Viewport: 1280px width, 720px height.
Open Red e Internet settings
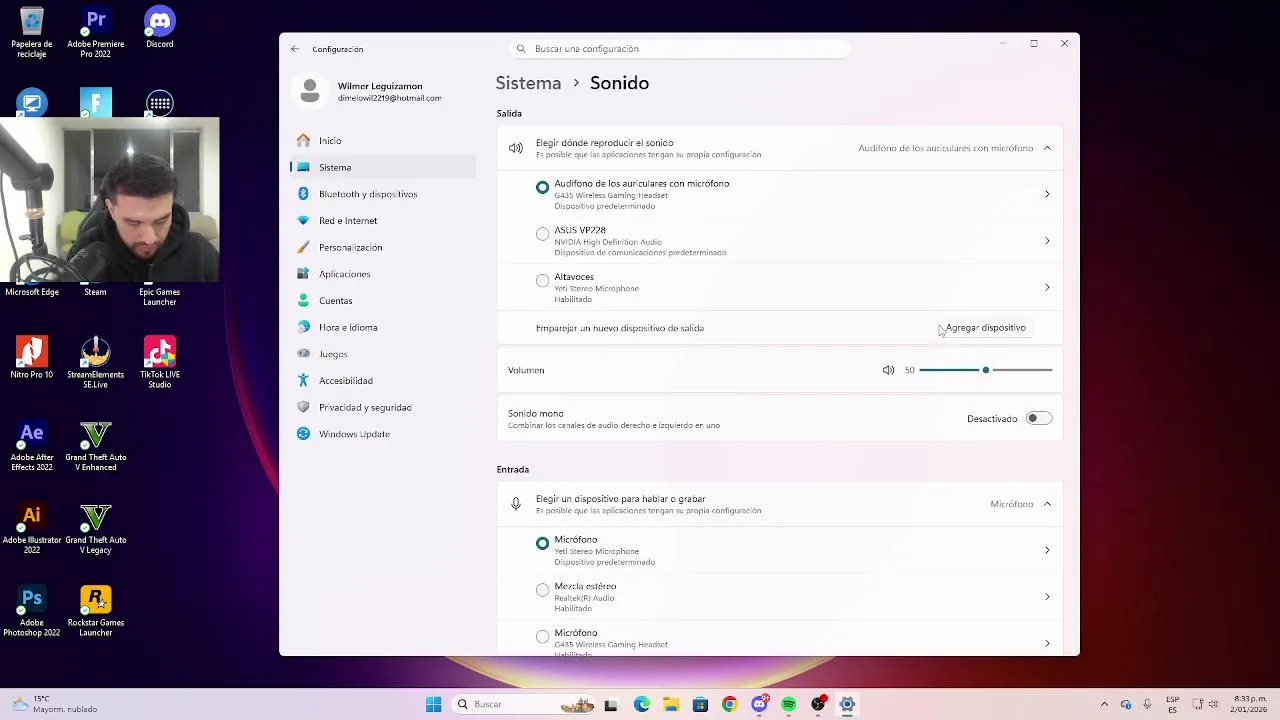coord(383,221)
